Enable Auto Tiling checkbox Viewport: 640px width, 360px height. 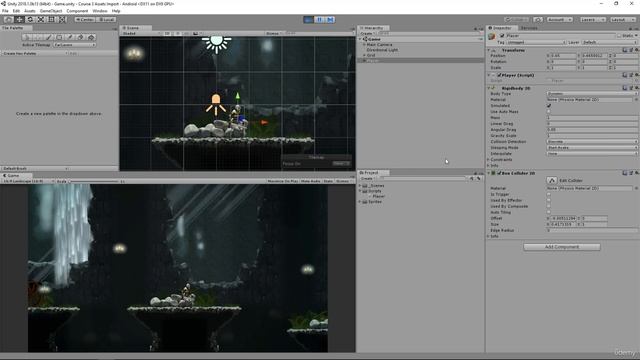[x=549, y=212]
